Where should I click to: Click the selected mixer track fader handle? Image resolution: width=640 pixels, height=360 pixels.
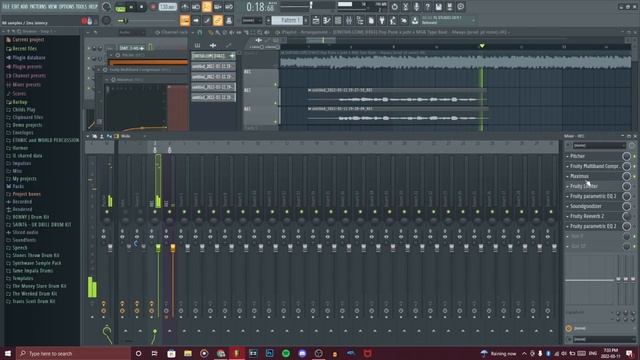click(x=158, y=248)
